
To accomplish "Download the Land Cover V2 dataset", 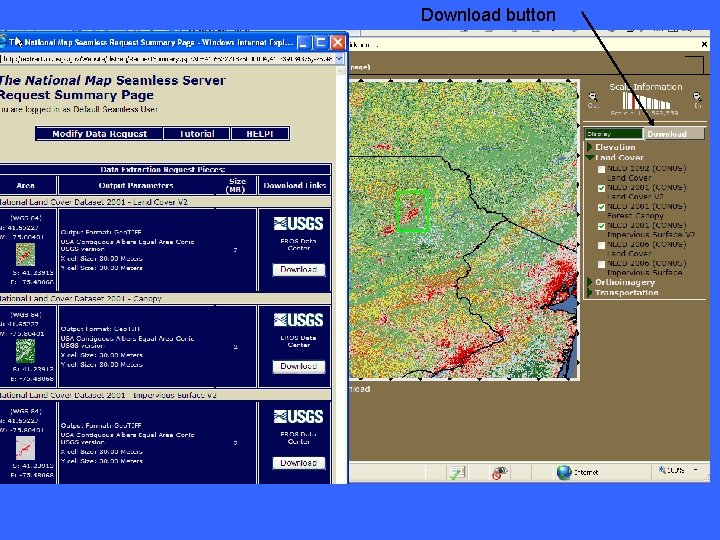I will pyautogui.click(x=299, y=270).
